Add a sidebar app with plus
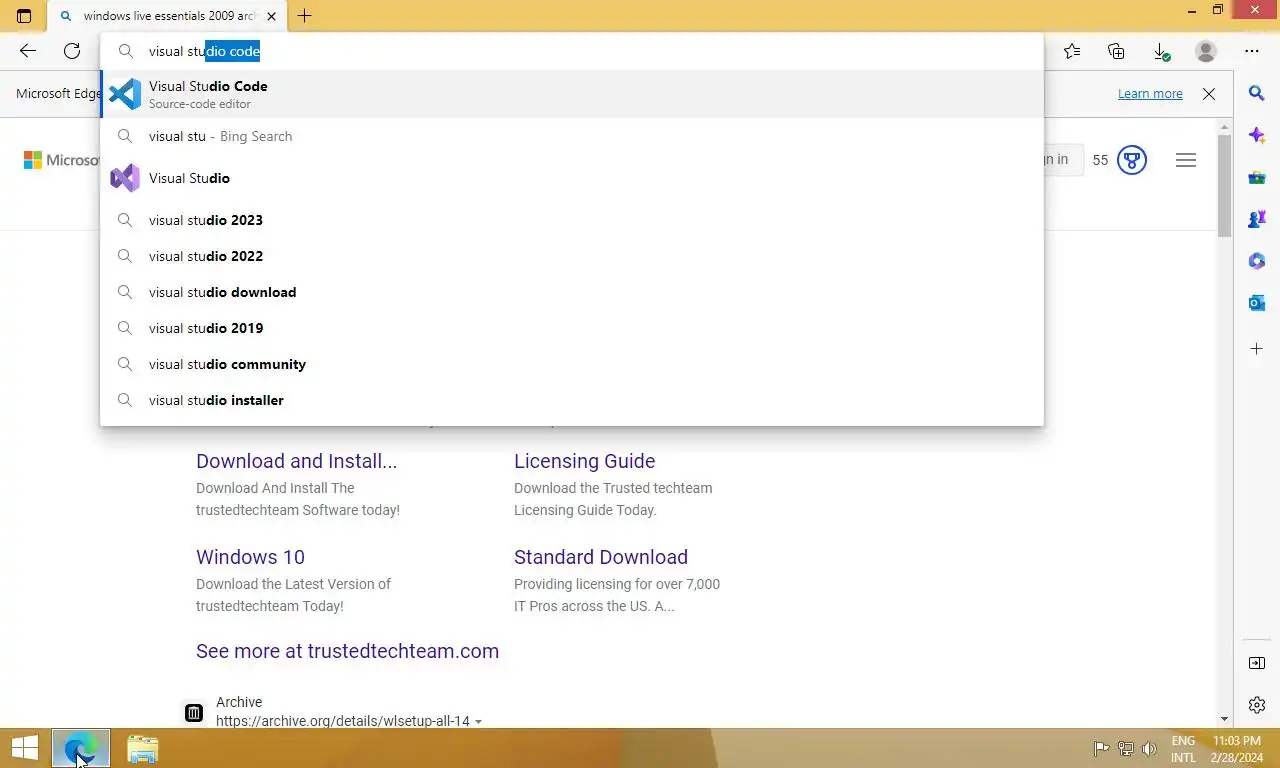Screen dimensions: 1280x768 coord(1257,349)
